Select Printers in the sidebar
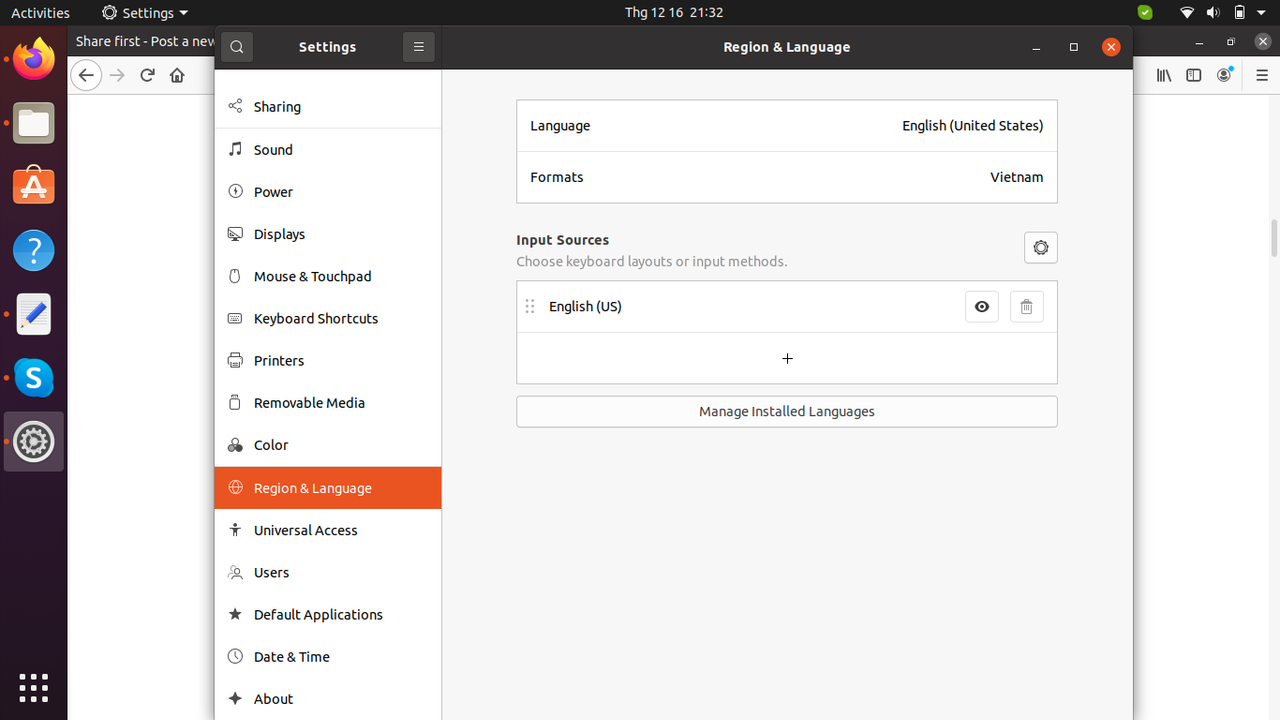This screenshot has height=720, width=1280. pos(328,361)
